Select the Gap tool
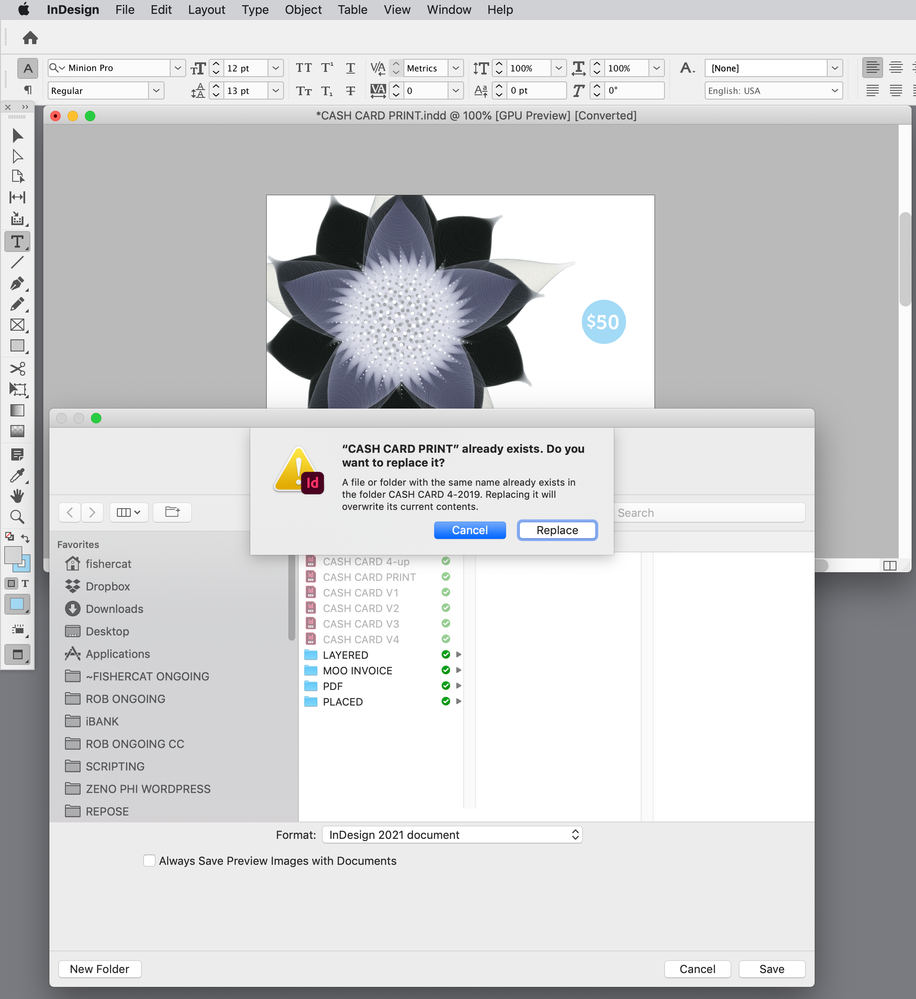Image resolution: width=916 pixels, height=999 pixels. click(17, 198)
